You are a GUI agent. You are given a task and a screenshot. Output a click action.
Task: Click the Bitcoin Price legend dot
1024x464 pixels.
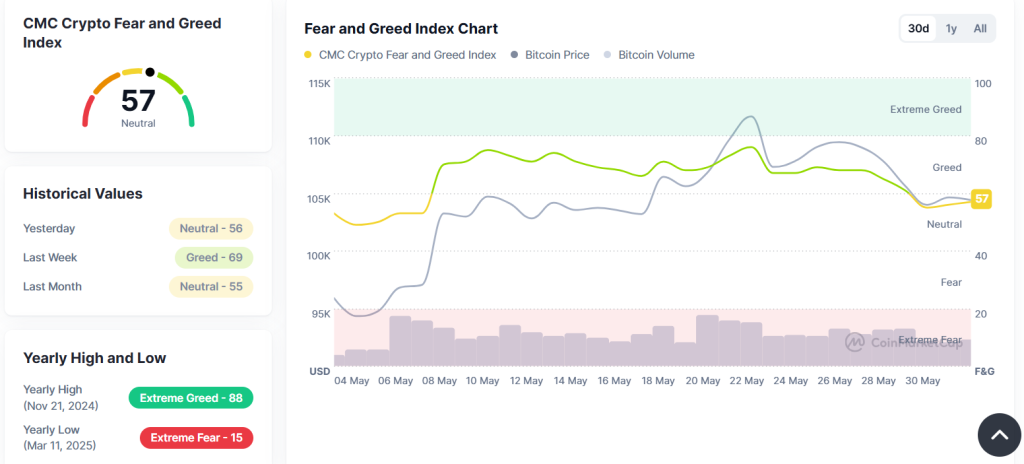(515, 56)
